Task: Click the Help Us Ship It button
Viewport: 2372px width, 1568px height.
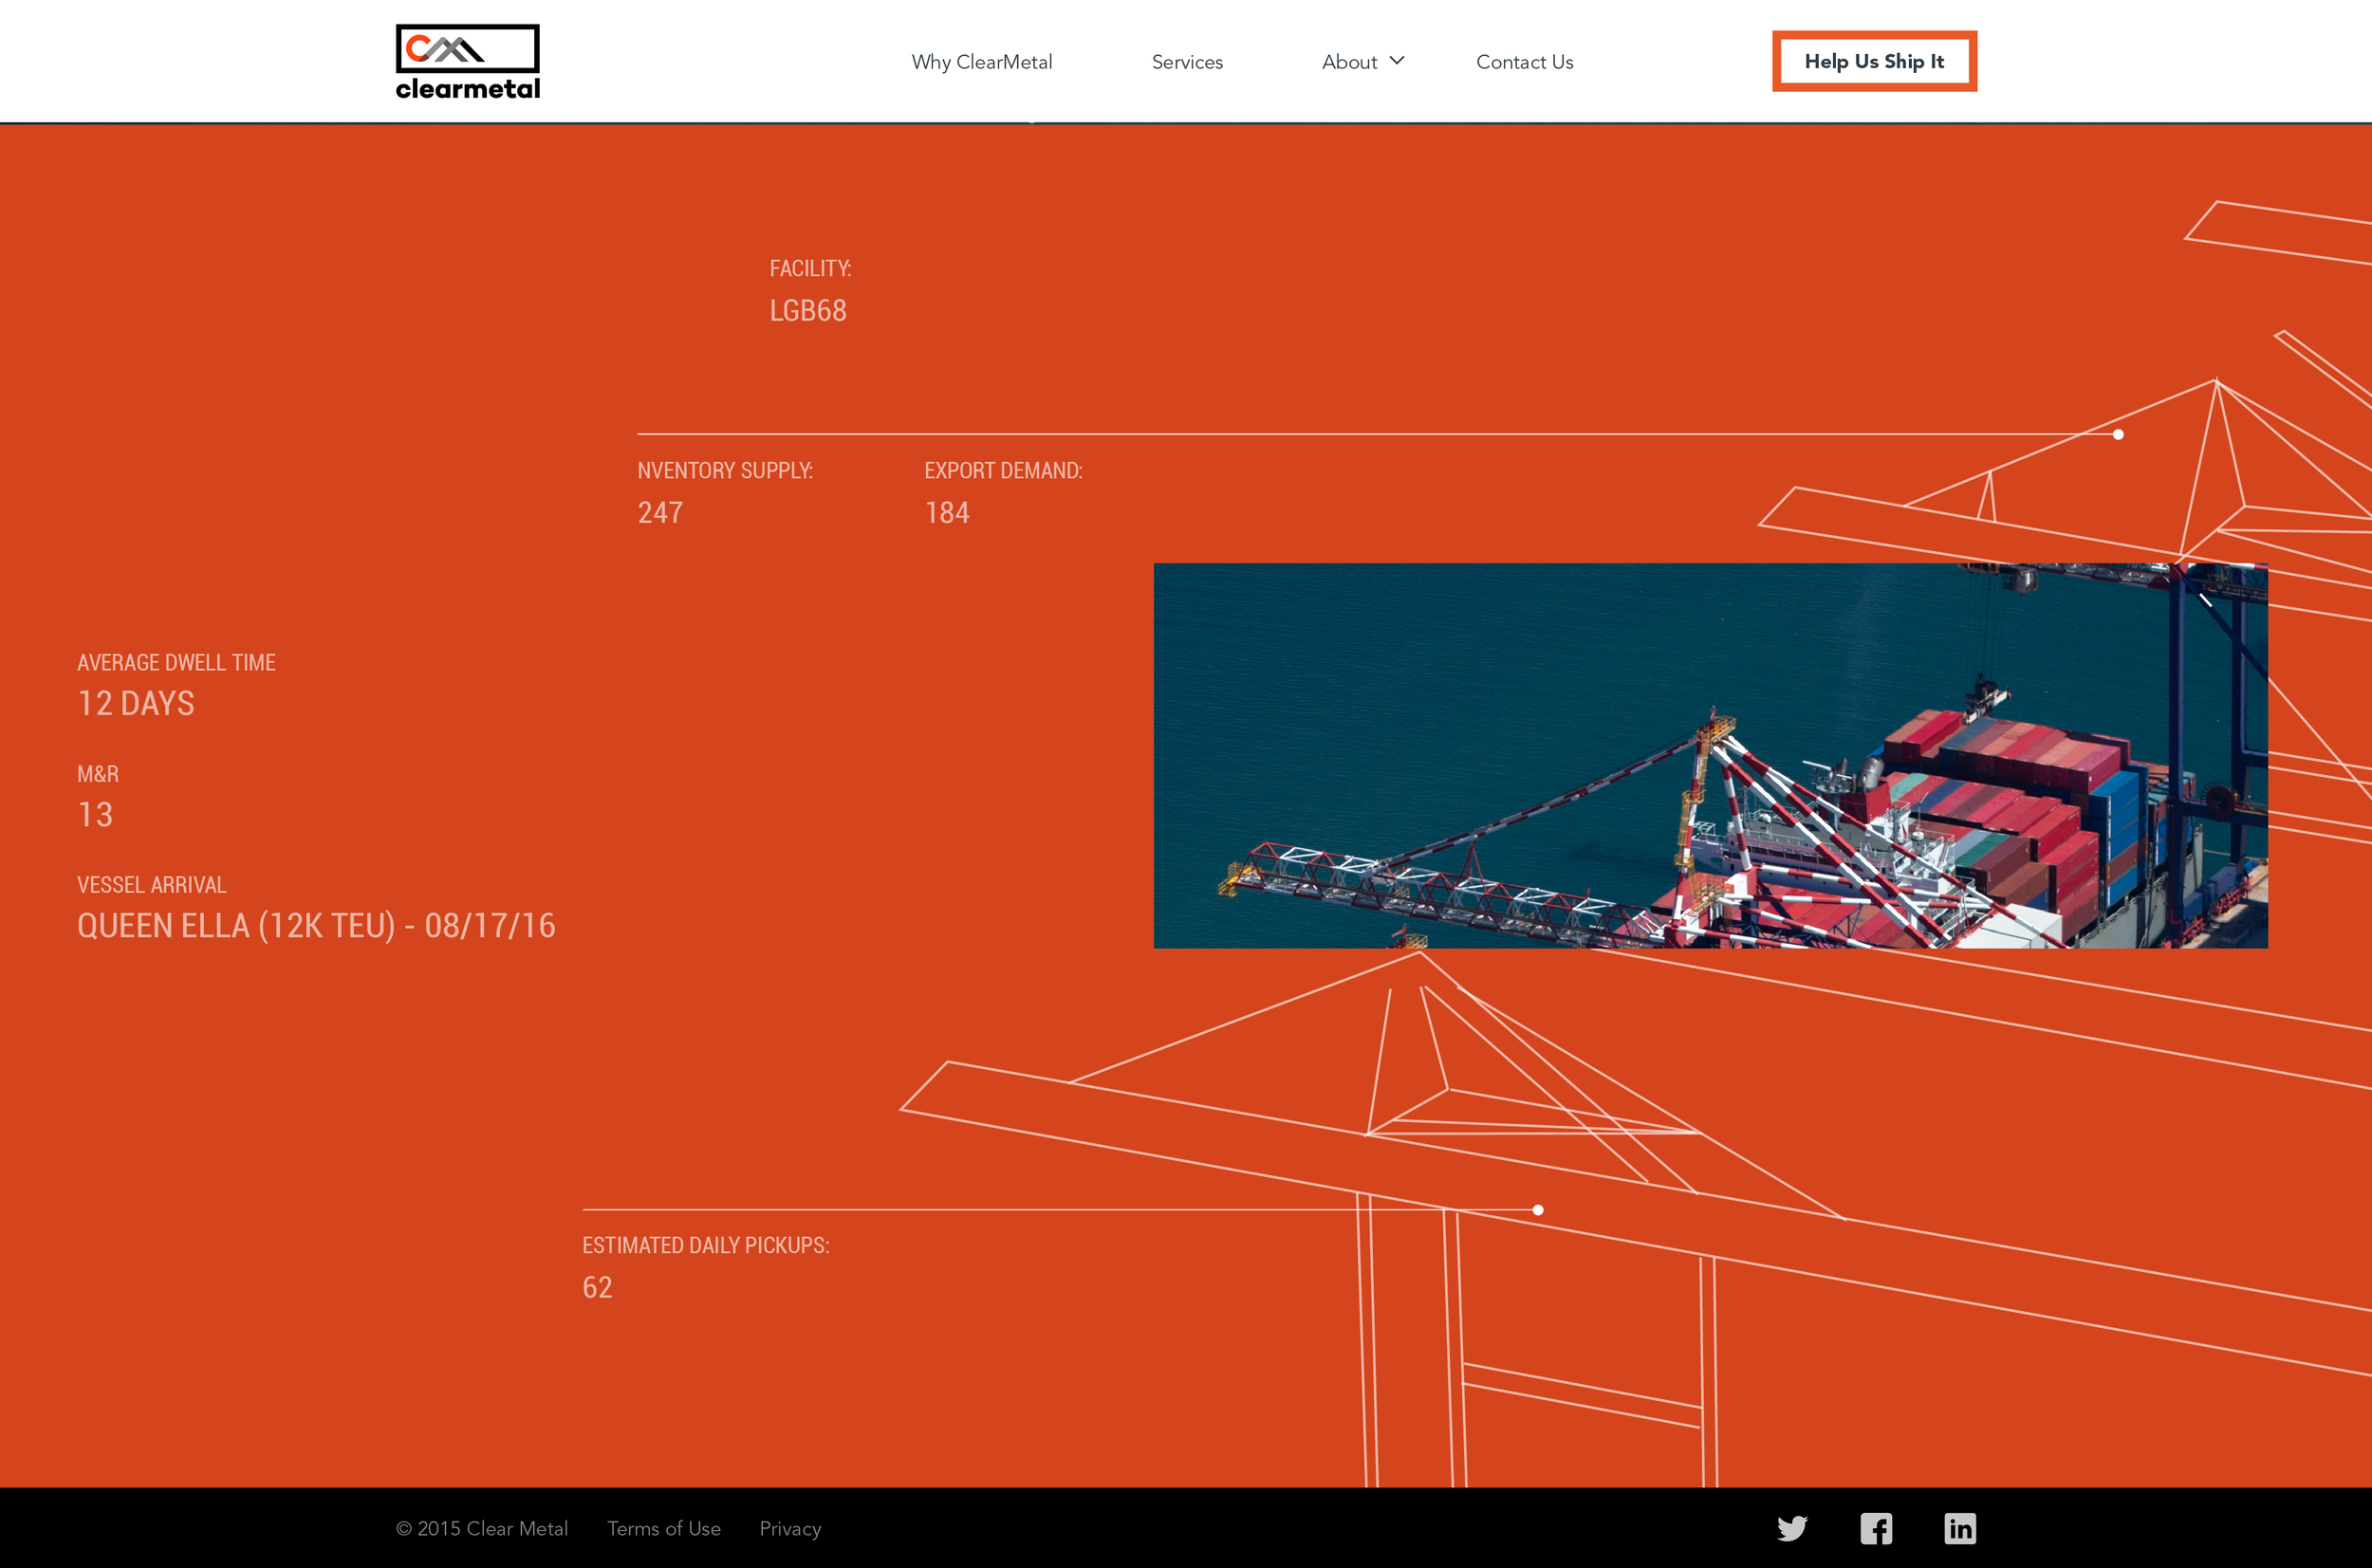Action: (x=1874, y=61)
